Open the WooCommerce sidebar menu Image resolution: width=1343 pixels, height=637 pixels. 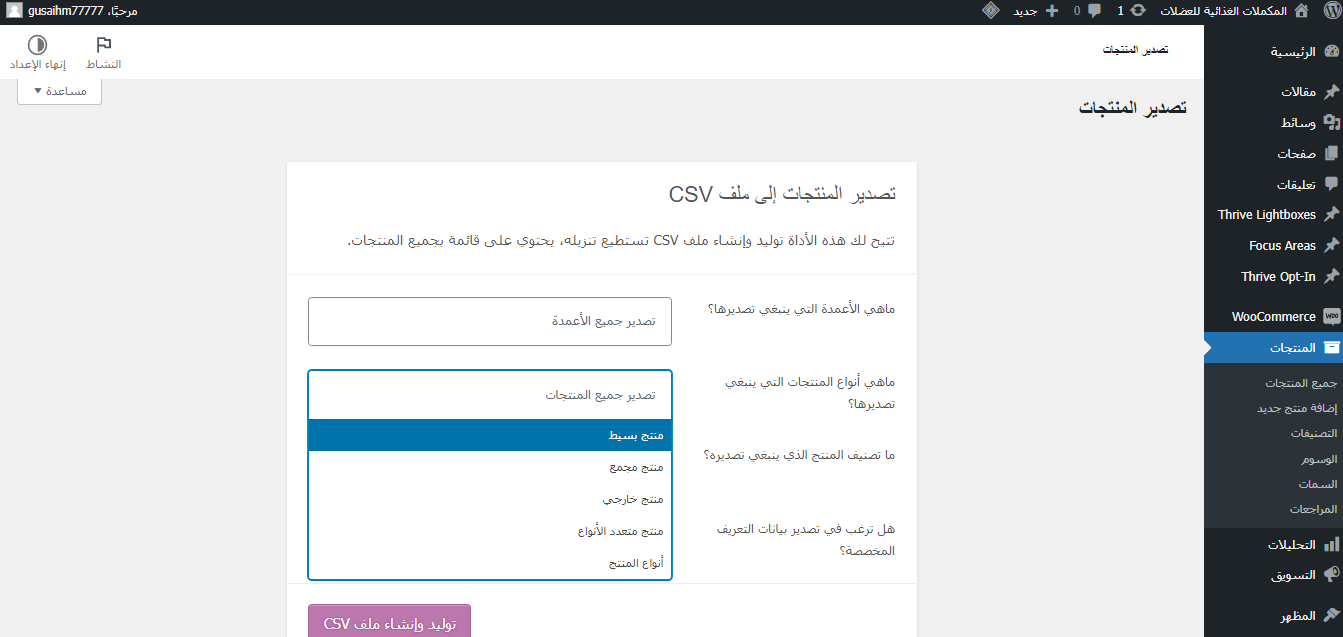1273,316
